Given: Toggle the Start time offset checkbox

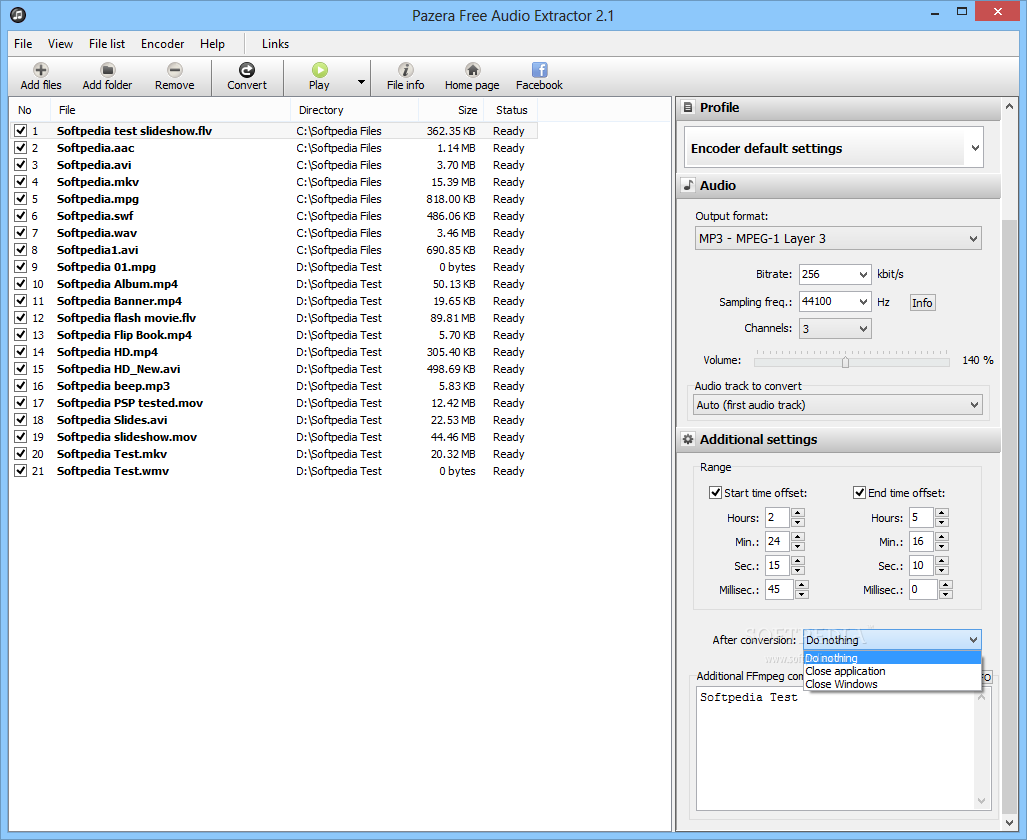Looking at the screenshot, I should pos(715,492).
